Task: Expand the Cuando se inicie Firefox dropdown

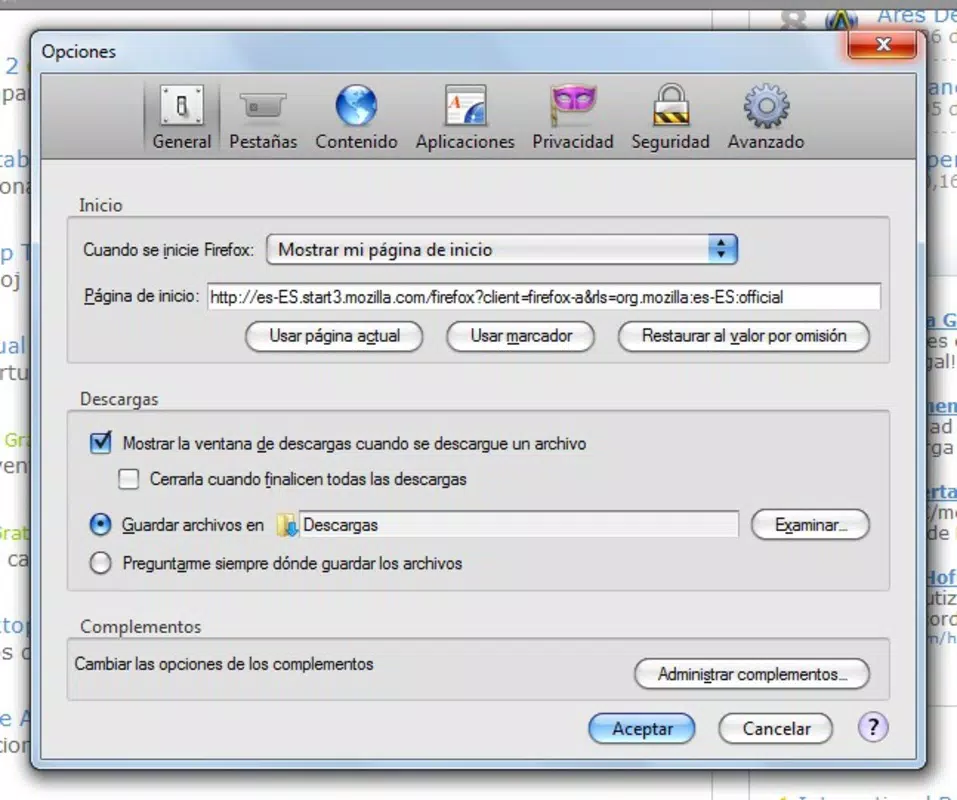Action: point(502,249)
